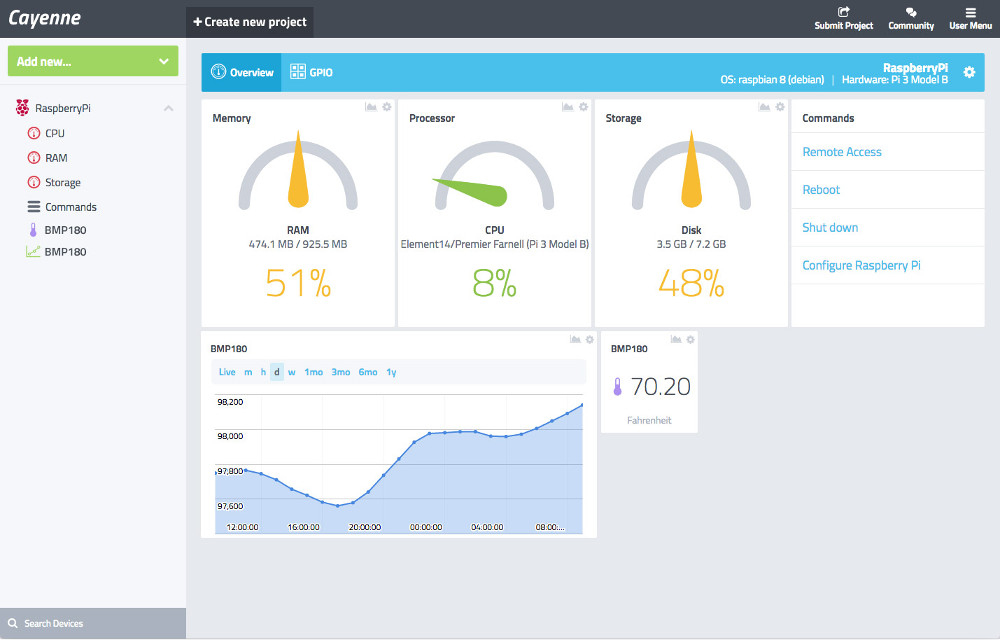This screenshot has width=1000, height=640.
Task: Select the green BMP180 line-chart icon
Action: point(31,252)
